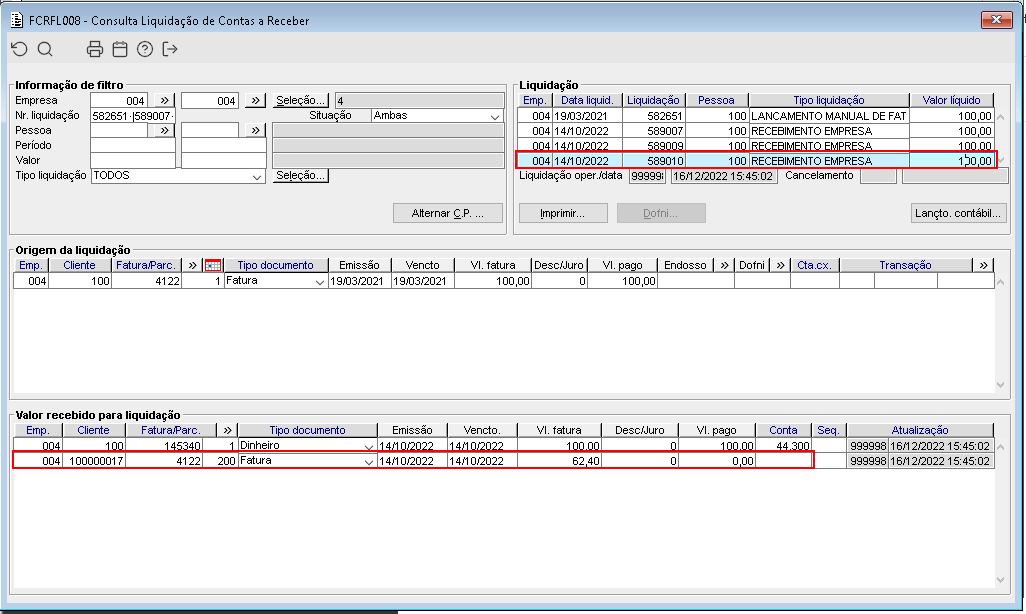This screenshot has height=614, width=1026.
Task: Click the Valor líquido column header
Action: pyautogui.click(x=951, y=100)
